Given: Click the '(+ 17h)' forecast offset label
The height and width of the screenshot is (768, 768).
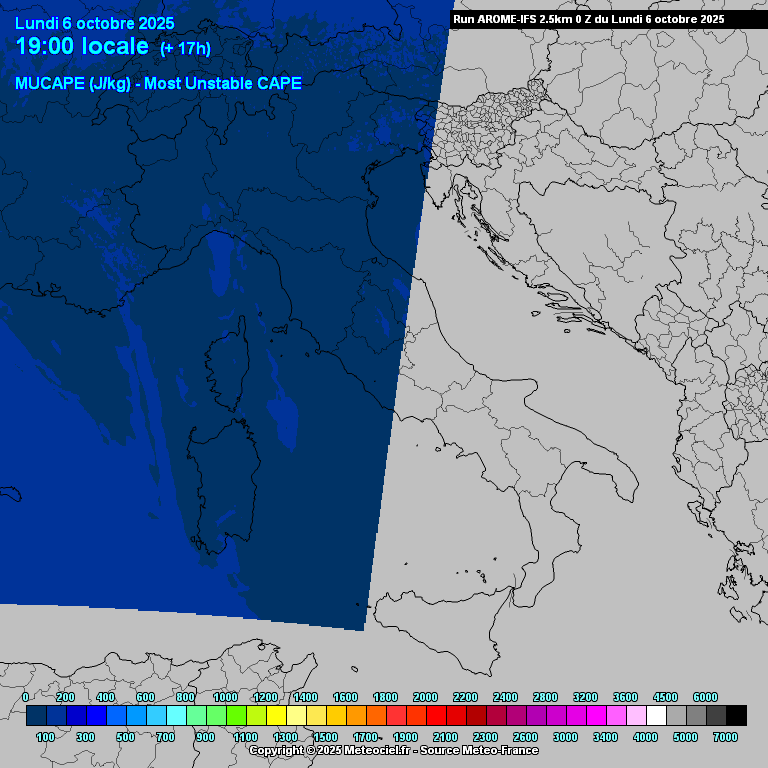Looking at the screenshot, I should click(x=185, y=48).
